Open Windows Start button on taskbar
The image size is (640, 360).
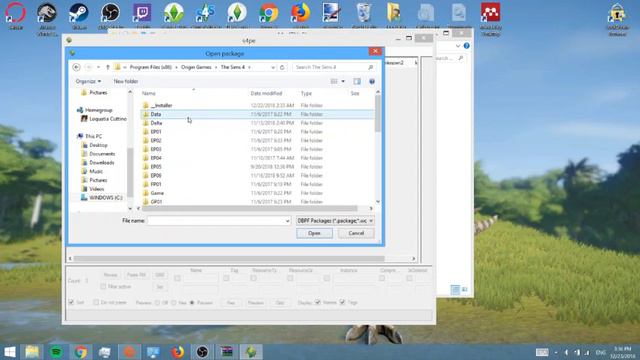[x=9, y=352]
